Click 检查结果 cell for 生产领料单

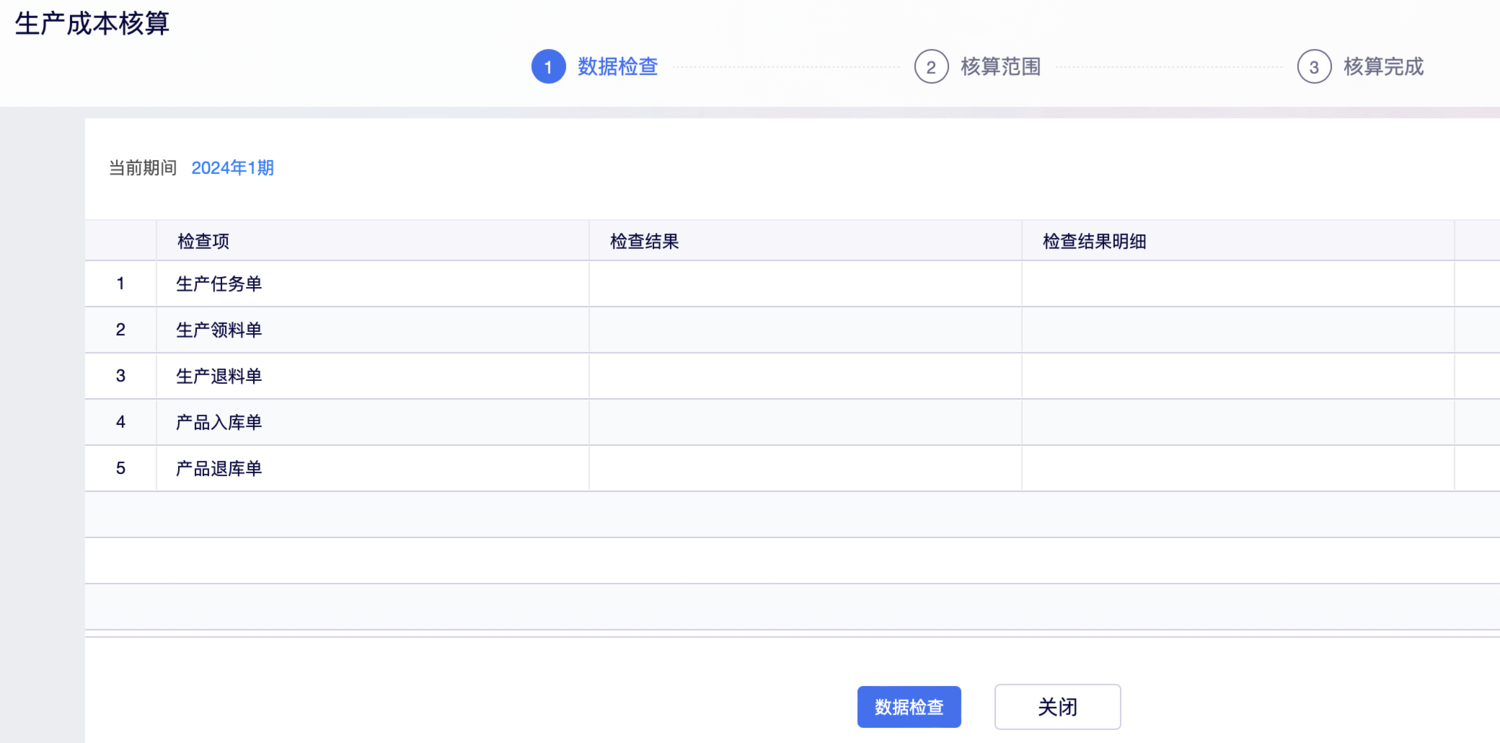805,330
